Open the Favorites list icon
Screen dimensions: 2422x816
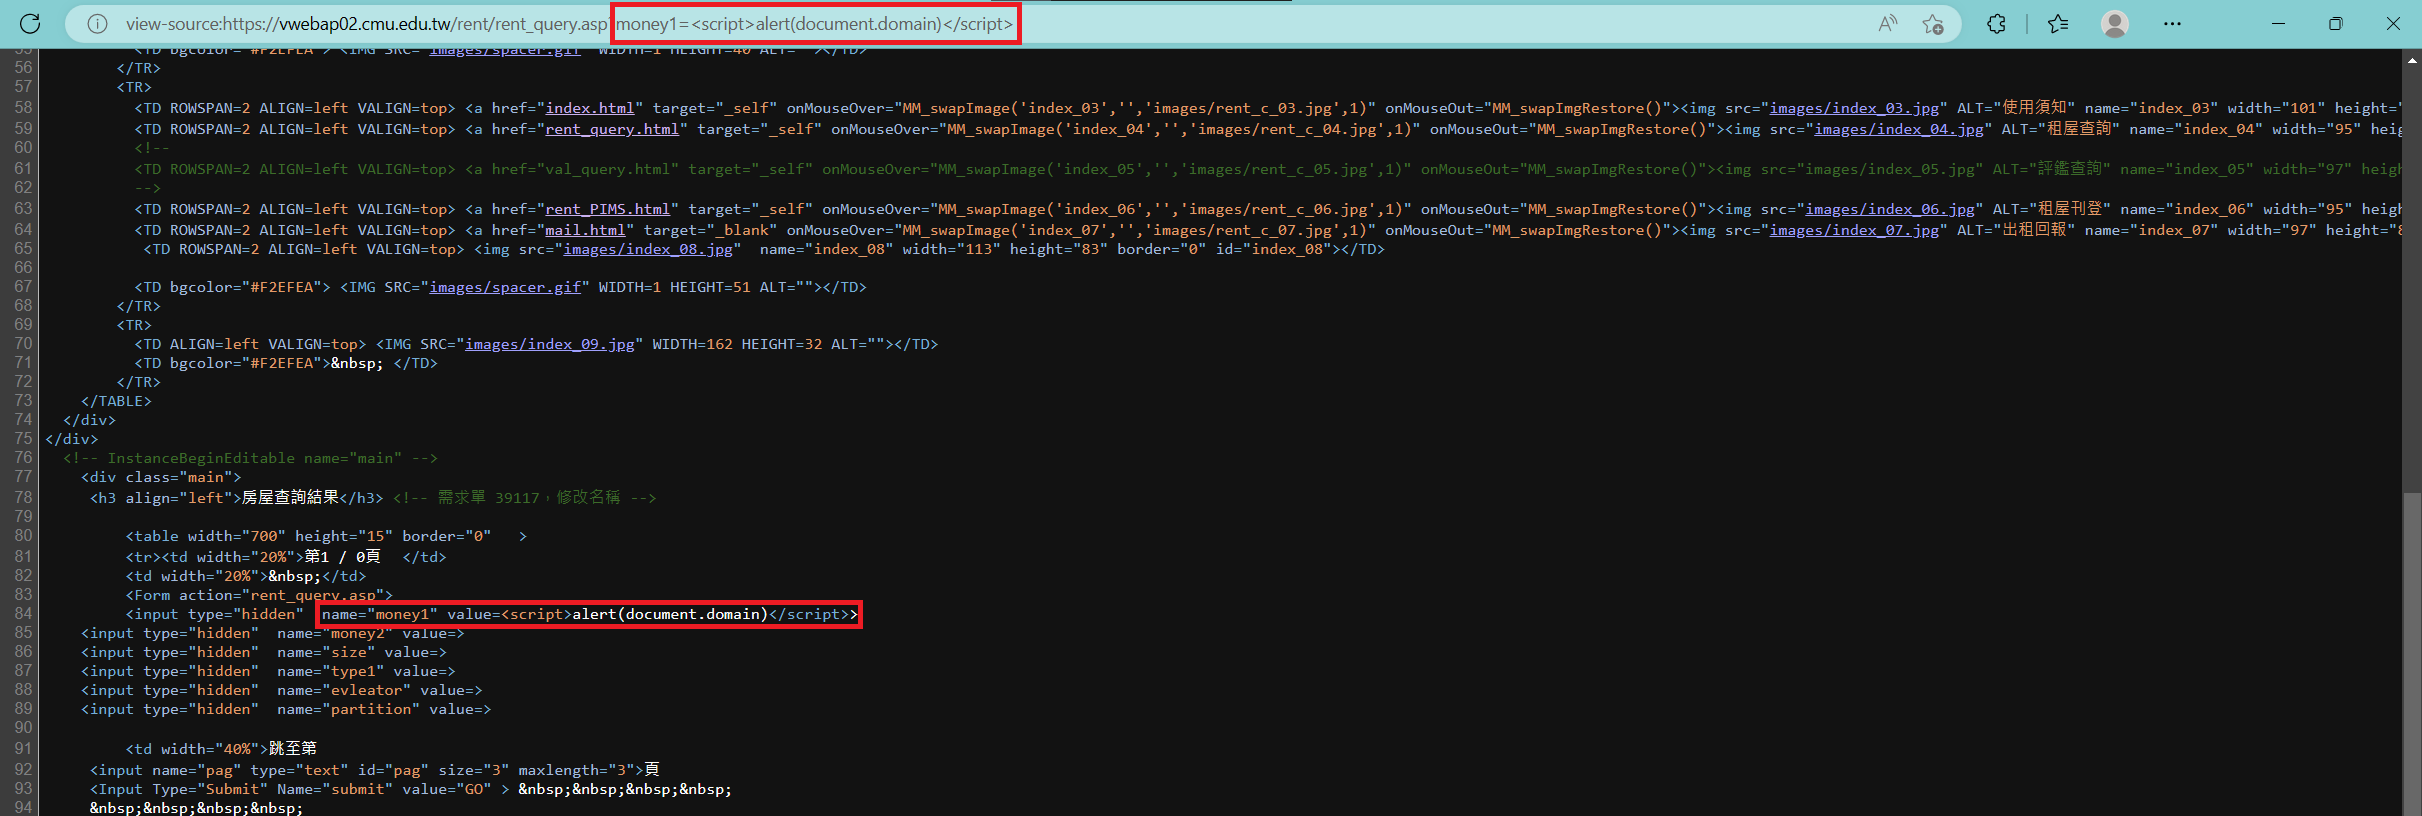point(2058,24)
